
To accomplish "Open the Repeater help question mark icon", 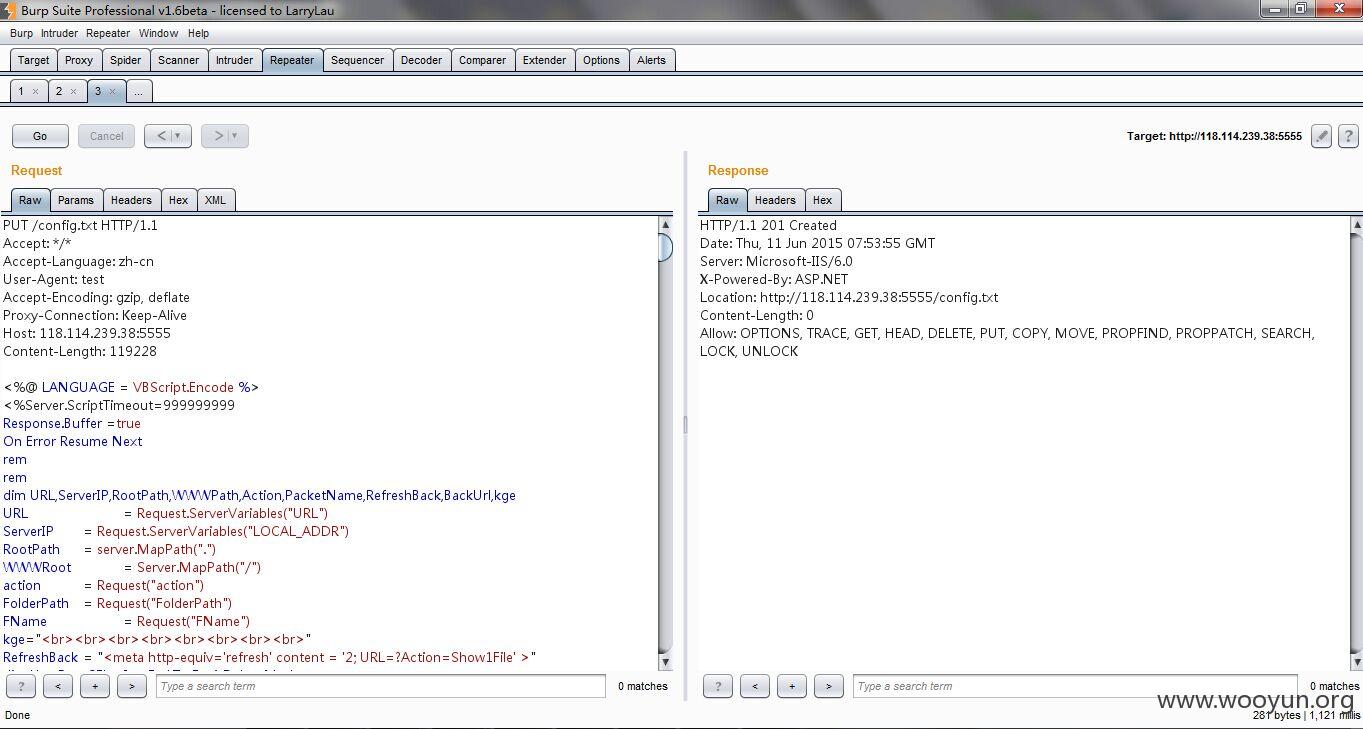I will click(x=1348, y=136).
